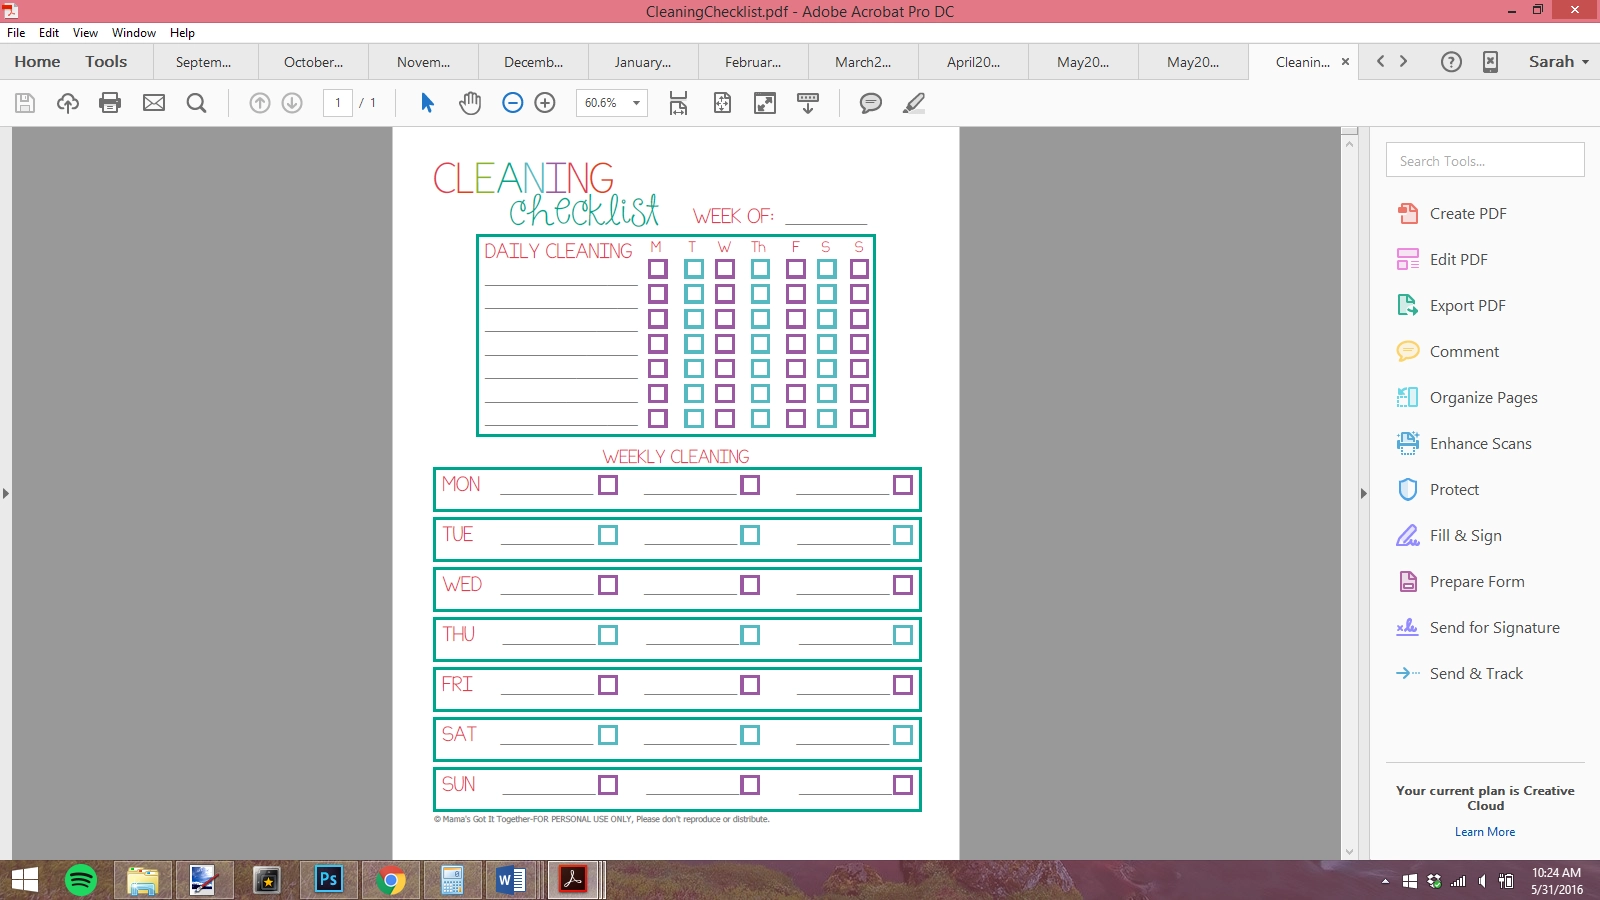1600x900 pixels.
Task: Click the forward chevron to browse tabs
Action: tap(1406, 61)
